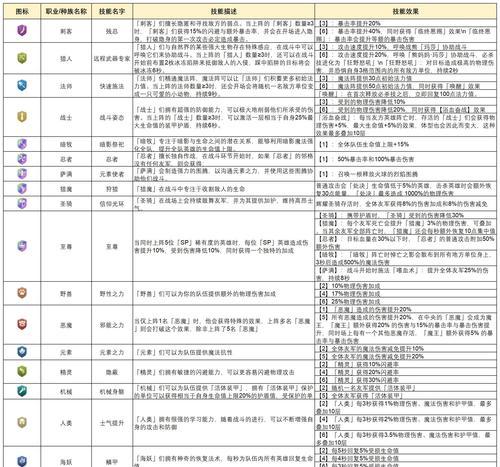The height and width of the screenshot is (467, 500).
Task: Click the 50%暴击率和100%暴击伤害 effect cell
Action: 405,159
